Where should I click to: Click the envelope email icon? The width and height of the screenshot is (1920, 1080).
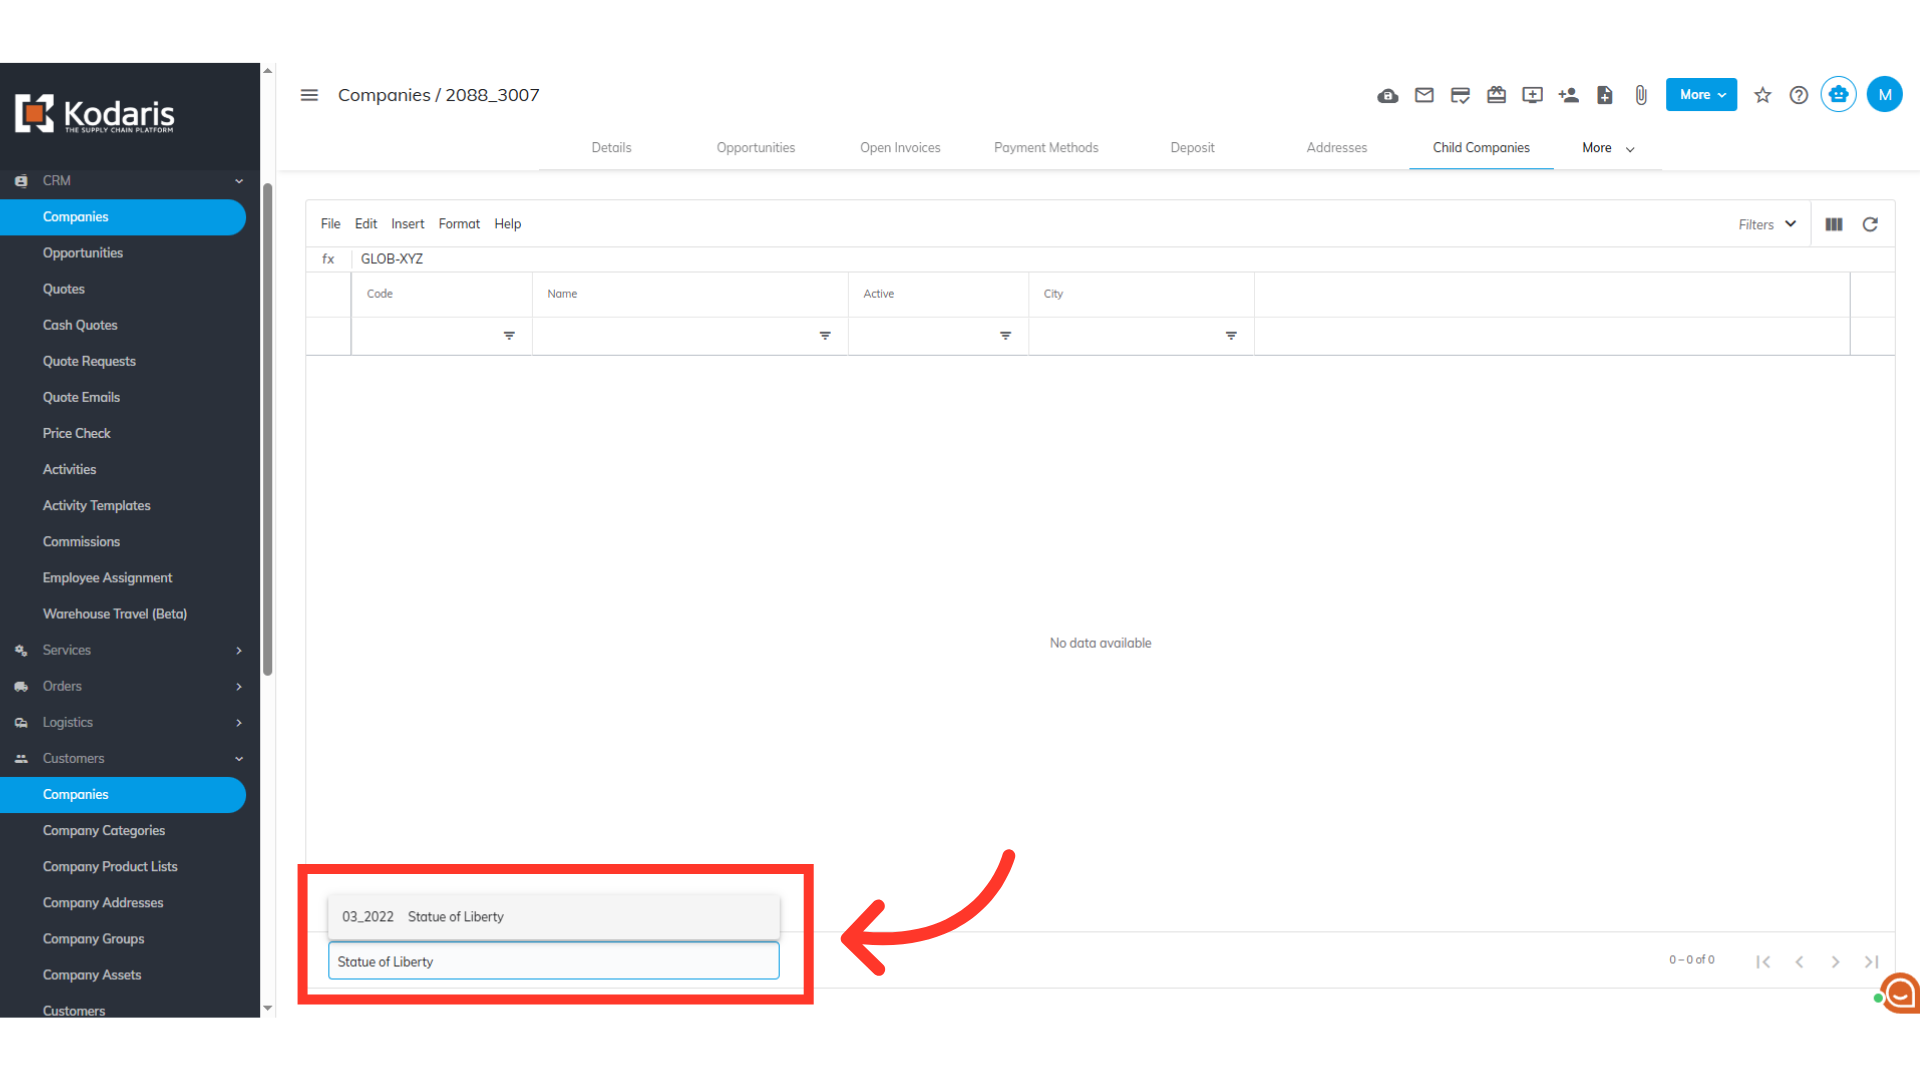click(x=1424, y=95)
